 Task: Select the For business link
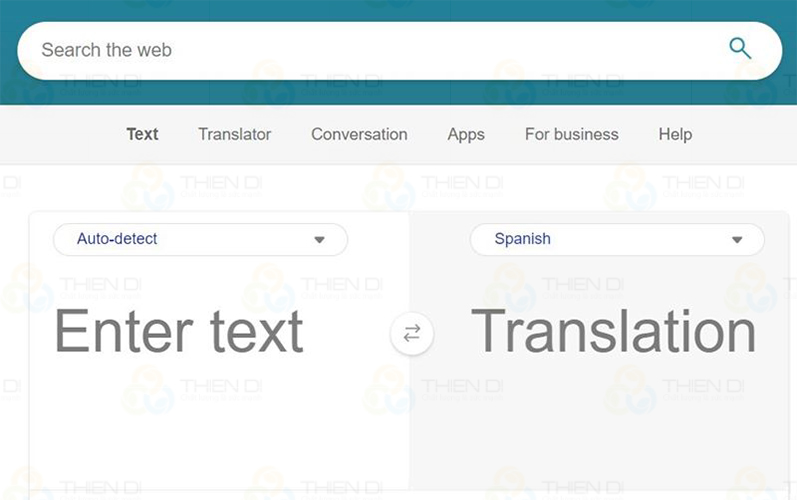[571, 134]
